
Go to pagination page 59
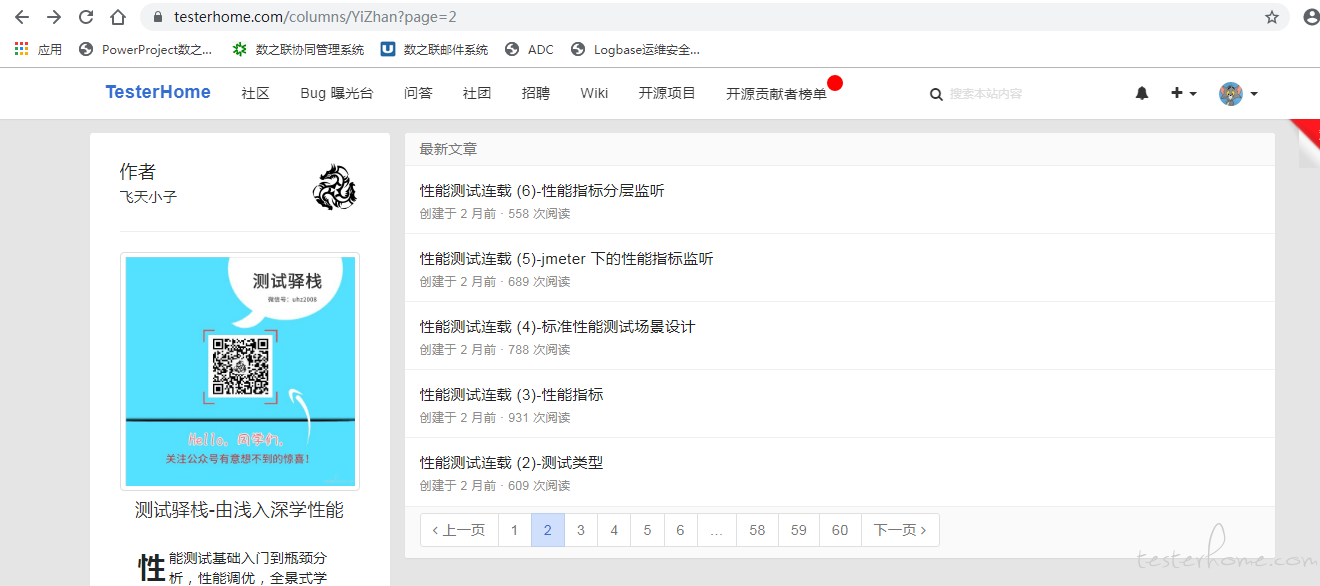(798, 530)
